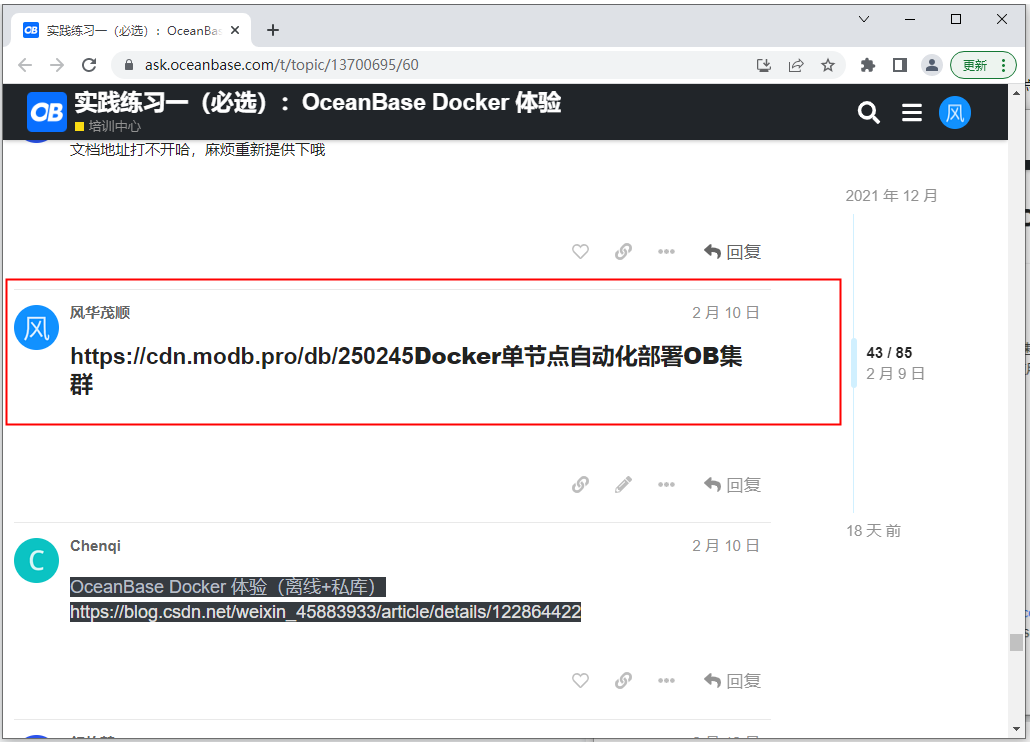Open the 风华茂顺 username link

(100, 313)
